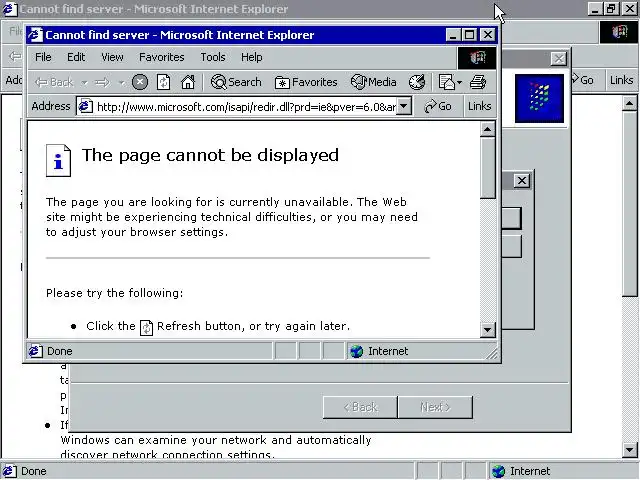Close the small inner dialog
This screenshot has height=480, width=640.
coord(522,181)
